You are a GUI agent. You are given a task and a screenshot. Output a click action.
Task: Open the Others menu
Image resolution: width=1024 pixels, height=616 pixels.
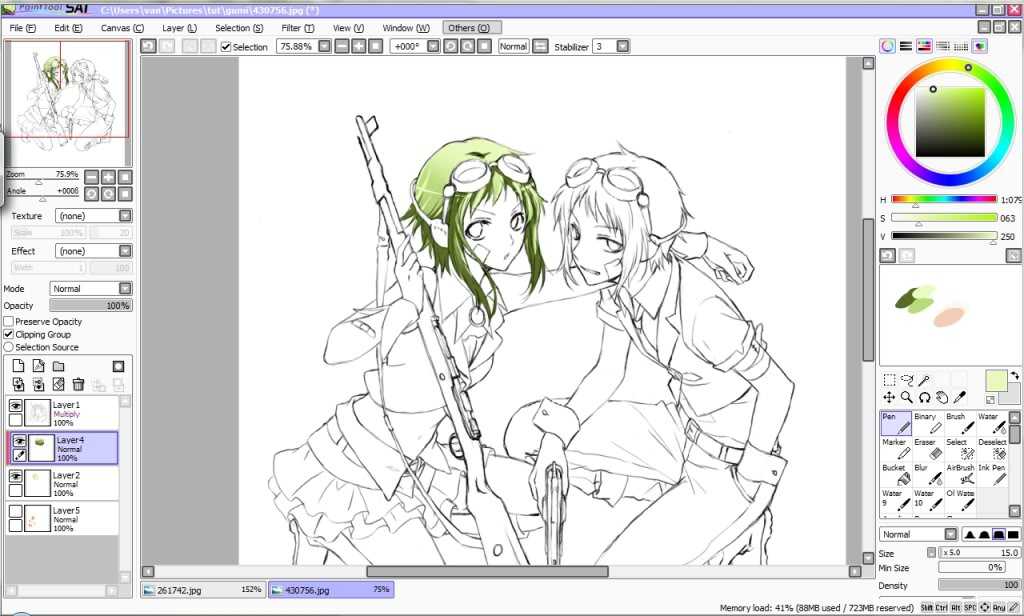472,28
